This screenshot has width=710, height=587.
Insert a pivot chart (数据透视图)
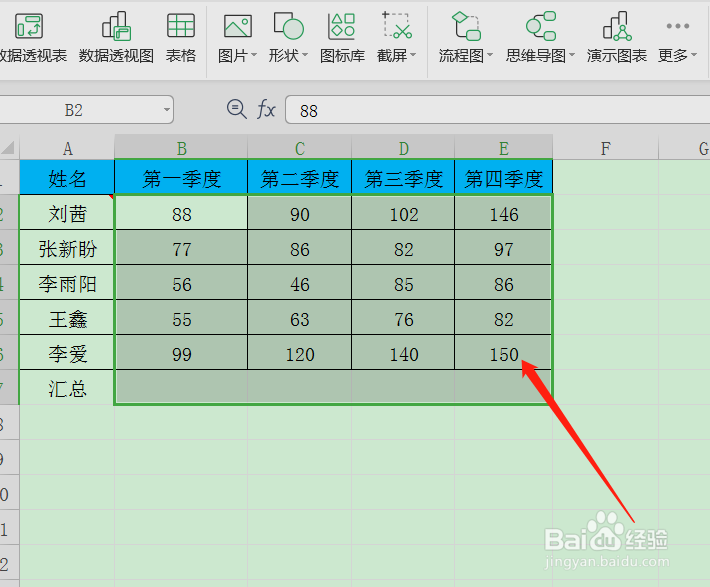tap(116, 38)
